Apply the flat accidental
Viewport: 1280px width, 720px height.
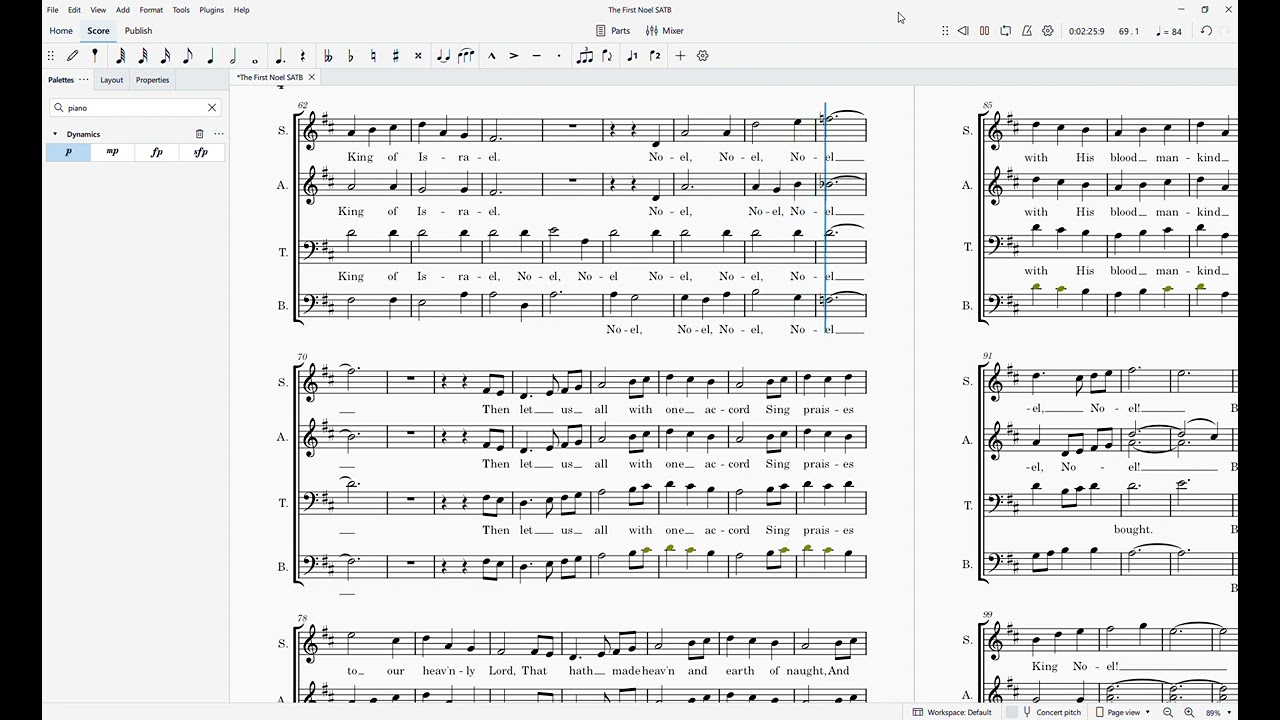[350, 56]
